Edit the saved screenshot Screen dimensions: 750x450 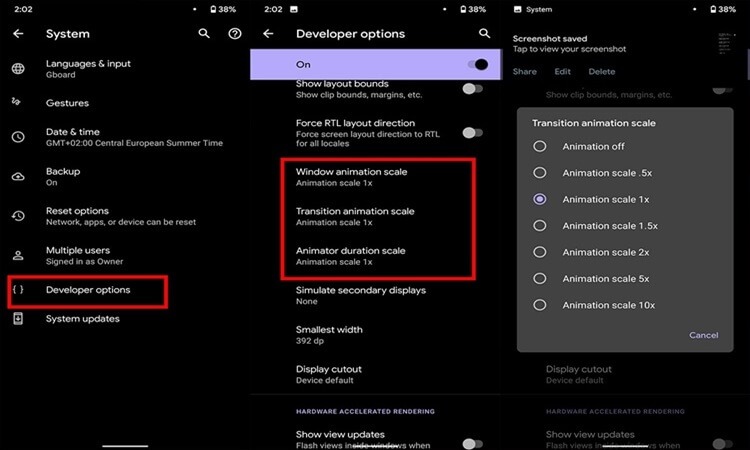point(562,71)
